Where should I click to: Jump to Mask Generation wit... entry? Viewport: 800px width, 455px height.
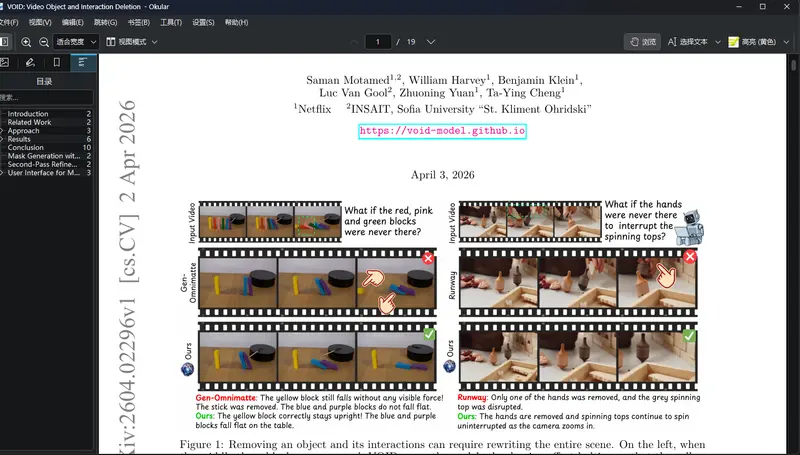(x=44, y=156)
